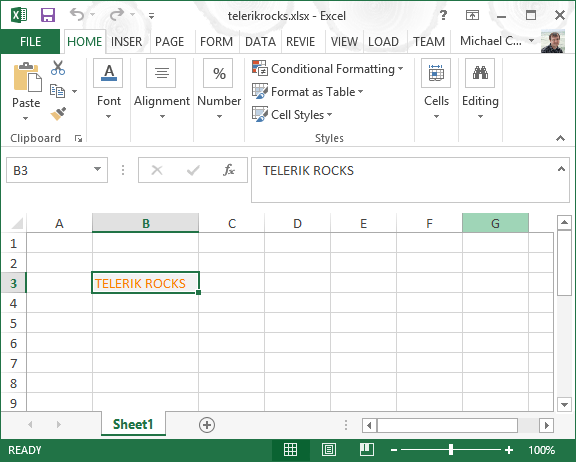Image resolution: width=576 pixels, height=462 pixels.
Task: Open the Alignment group button
Action: click(162, 89)
